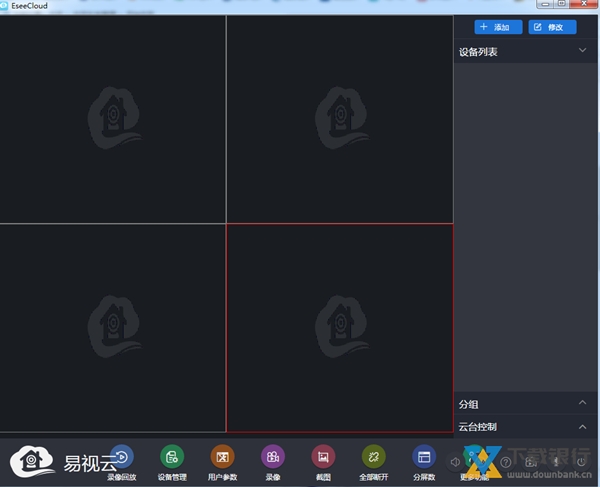Select the top-left video pane
The width and height of the screenshot is (600, 487).
tap(113, 119)
